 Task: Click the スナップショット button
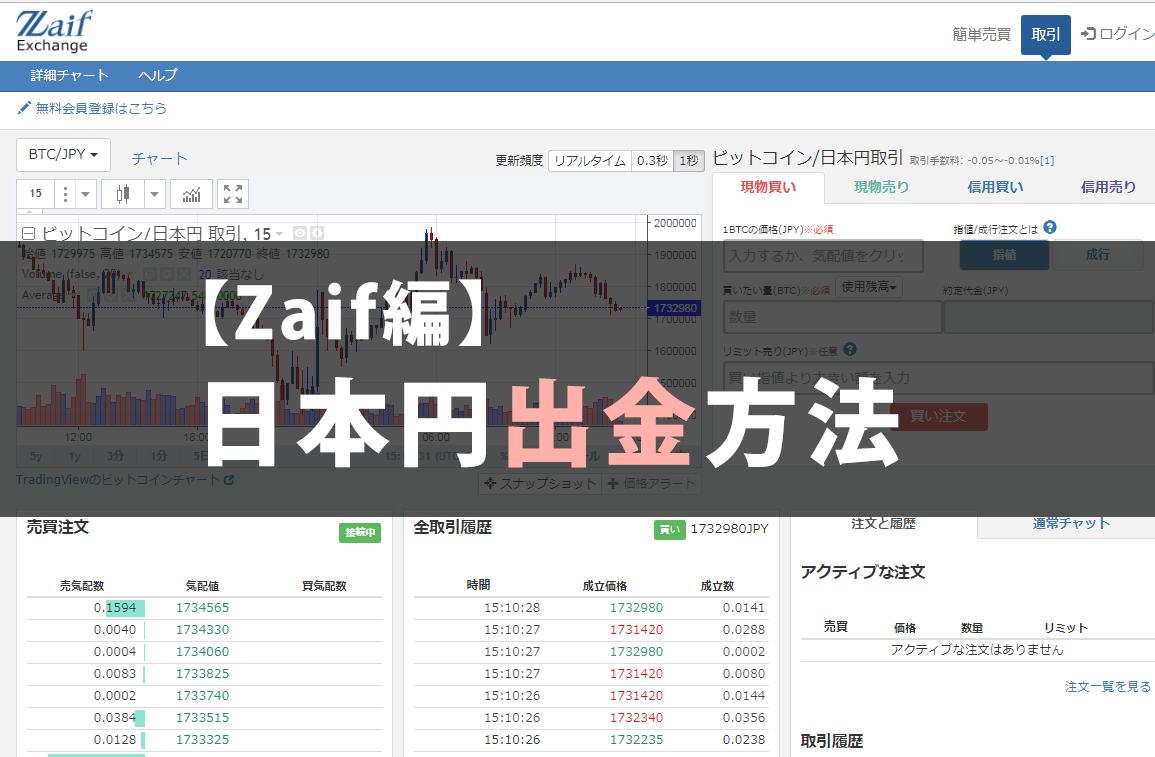click(x=540, y=484)
